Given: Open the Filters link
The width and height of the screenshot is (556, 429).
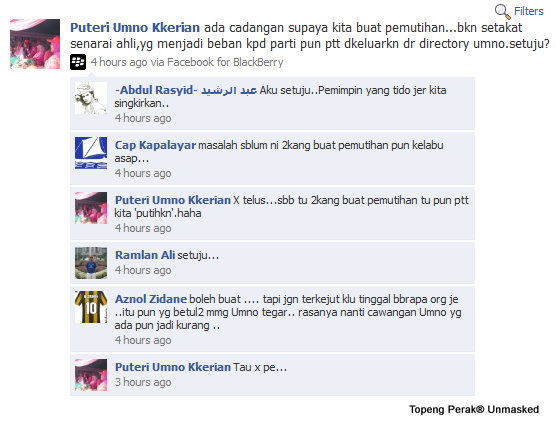Looking at the screenshot, I should pos(528,11).
